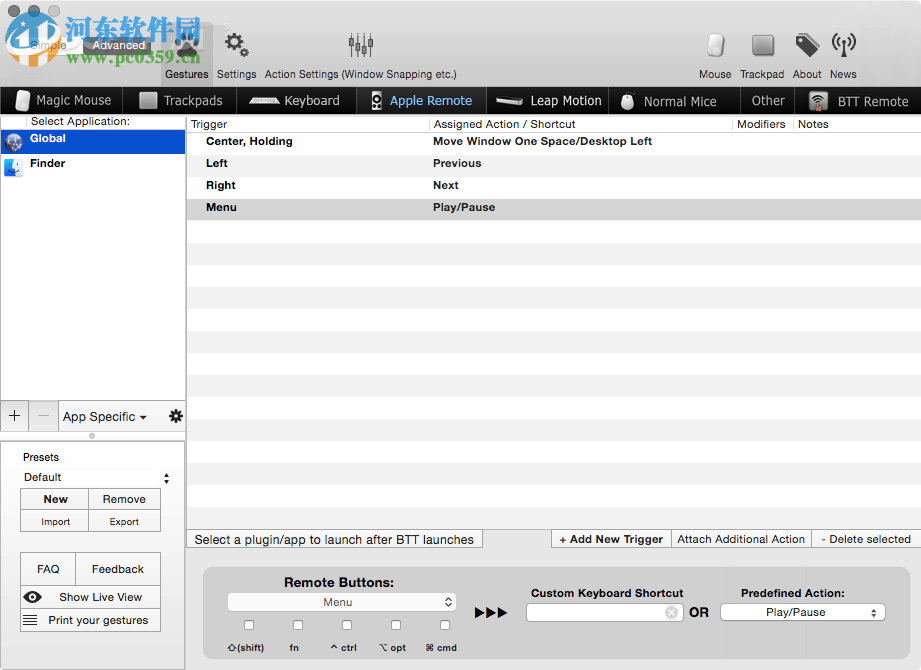Open the About tag icon
Viewport: 921px width, 670px height.
point(807,47)
